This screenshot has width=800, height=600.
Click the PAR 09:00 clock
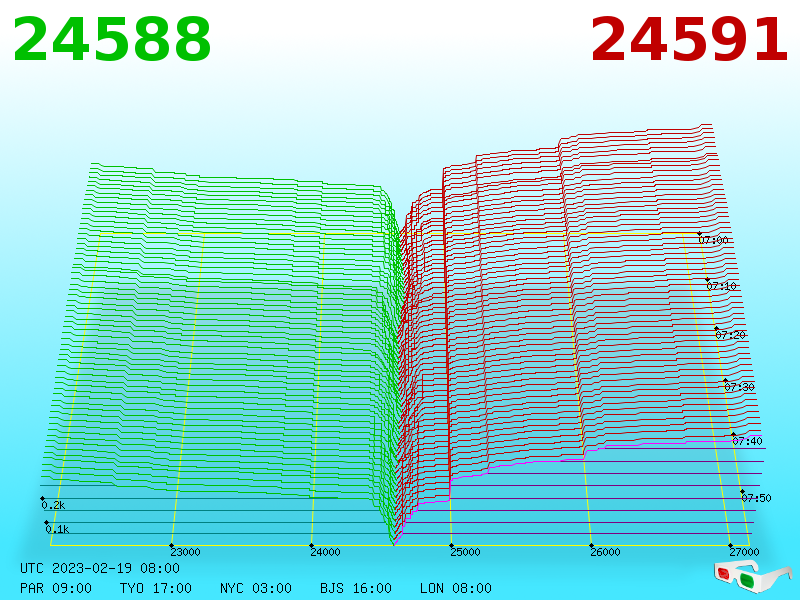pos(56,588)
